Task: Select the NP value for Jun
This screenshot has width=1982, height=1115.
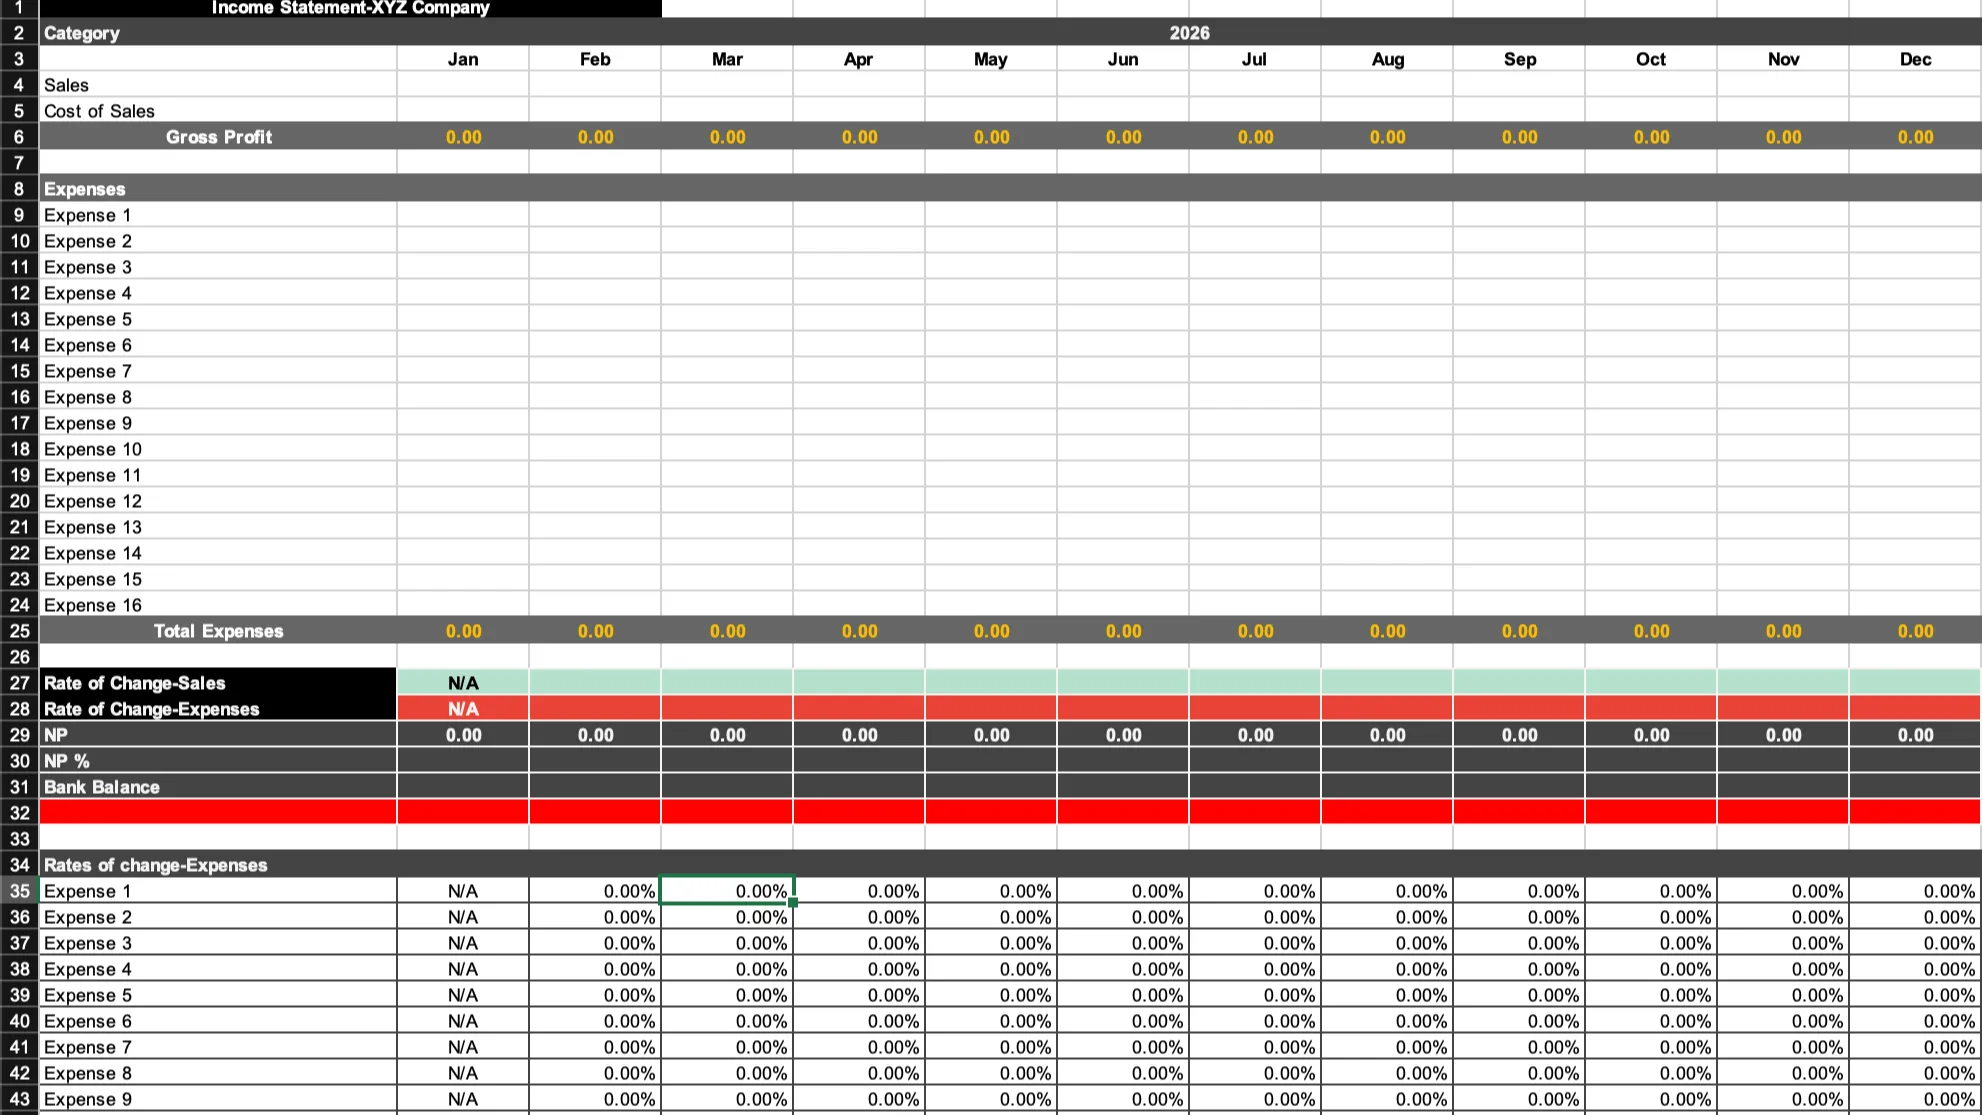Action: coord(1123,735)
